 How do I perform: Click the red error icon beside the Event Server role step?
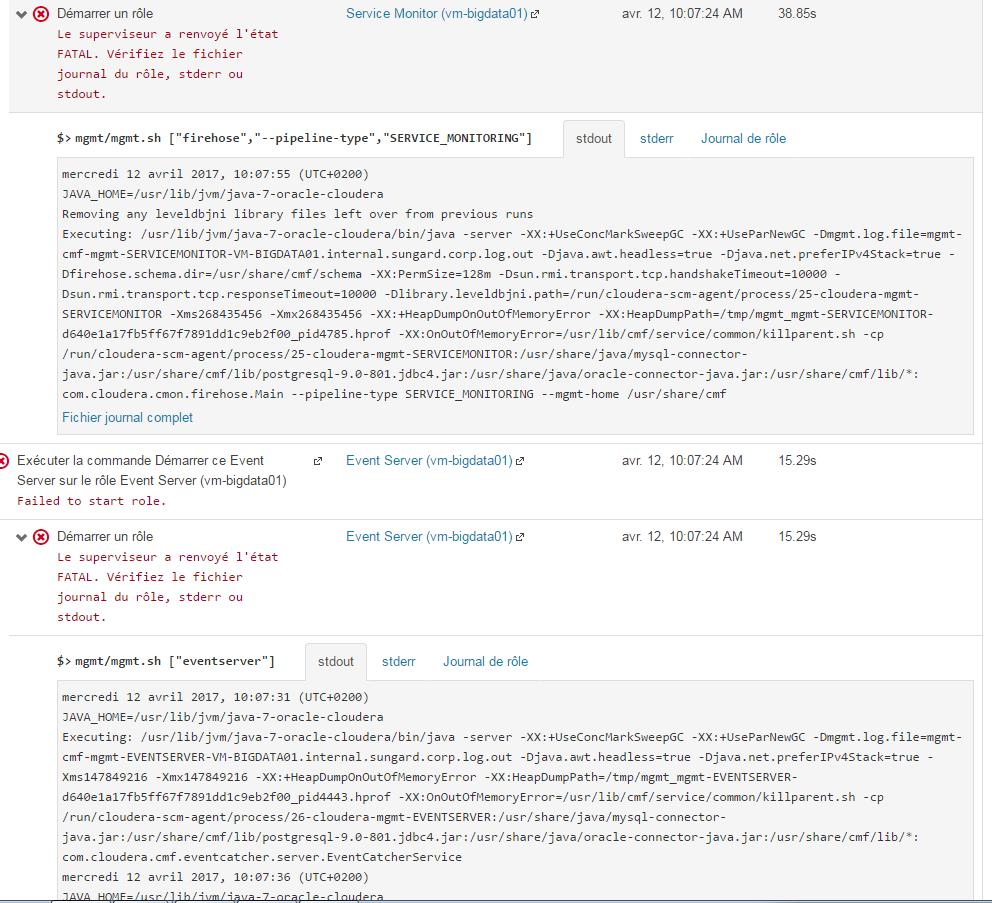point(41,537)
